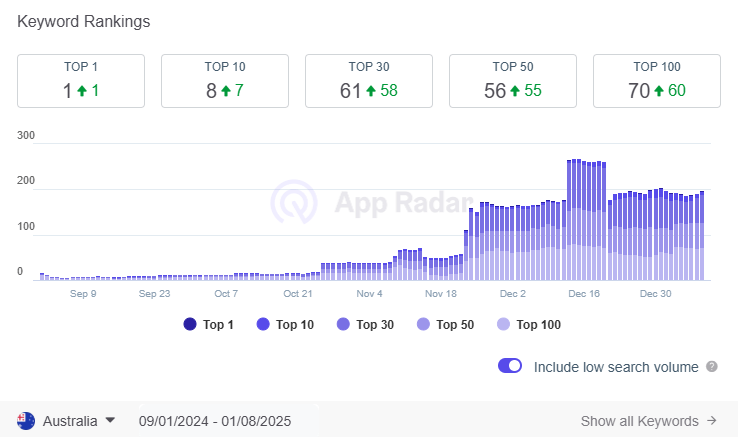Click the Top 100 legend color dot
Viewport: 738px width, 437px height.
point(503,324)
